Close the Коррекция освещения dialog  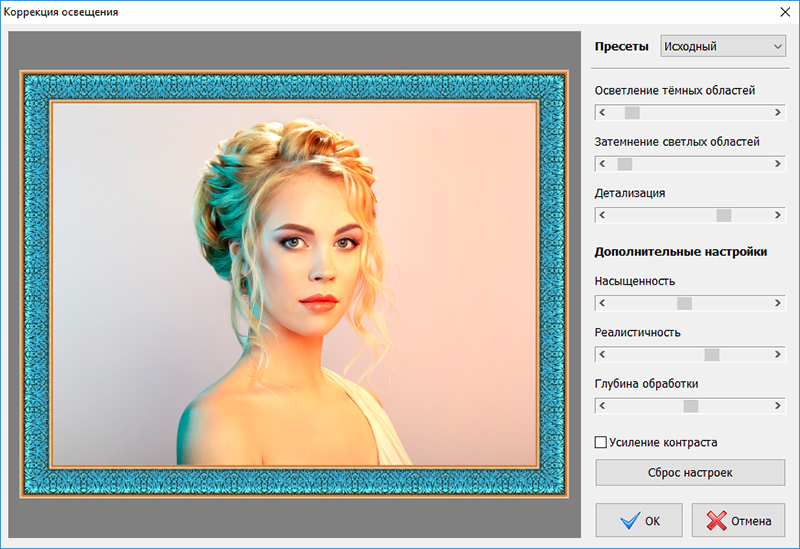785,12
